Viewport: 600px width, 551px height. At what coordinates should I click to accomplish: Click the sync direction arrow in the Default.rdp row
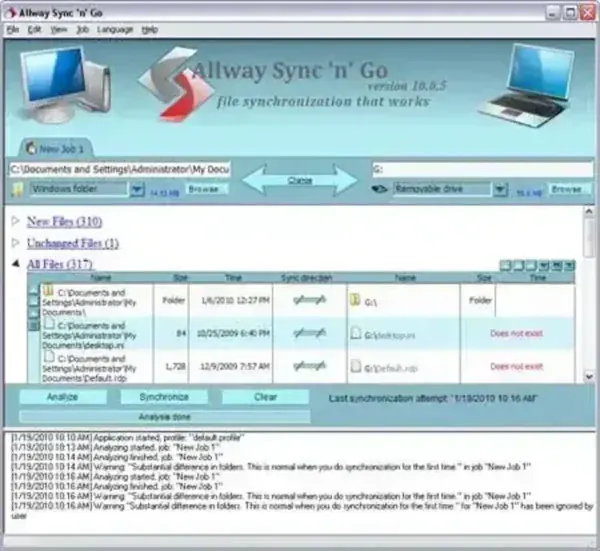(x=310, y=366)
